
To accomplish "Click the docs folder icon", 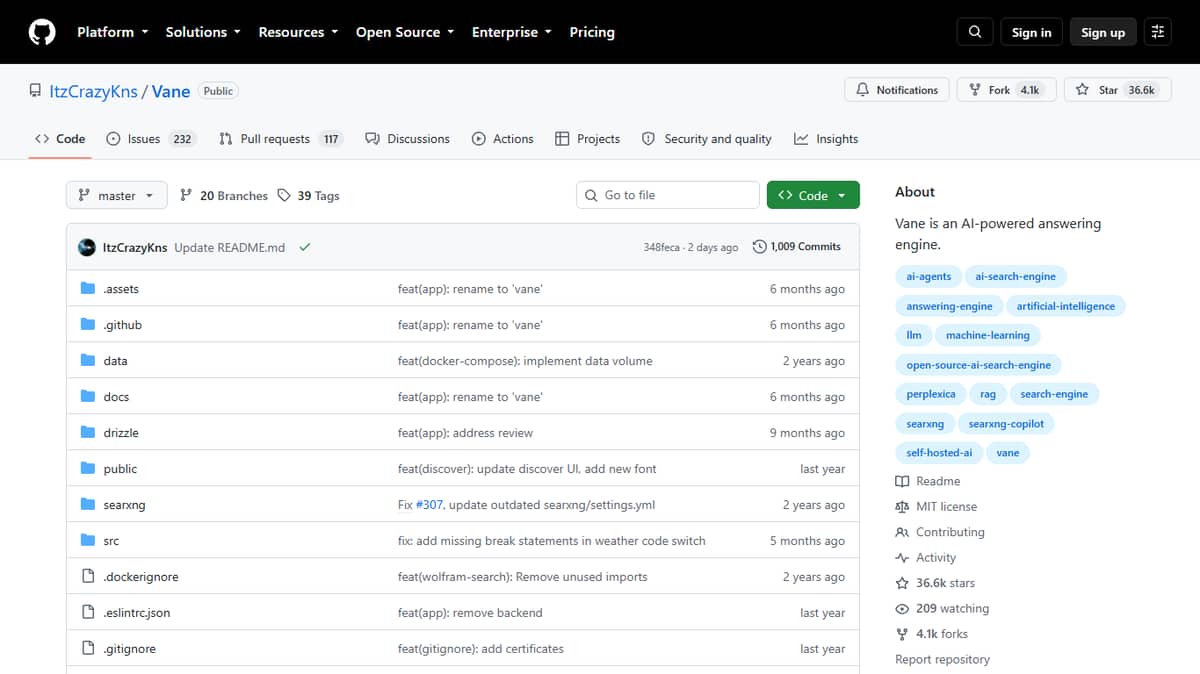I will (x=87, y=397).
